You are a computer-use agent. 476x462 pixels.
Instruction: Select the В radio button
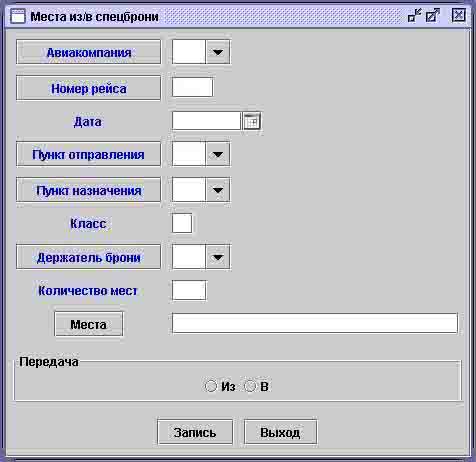(250, 386)
